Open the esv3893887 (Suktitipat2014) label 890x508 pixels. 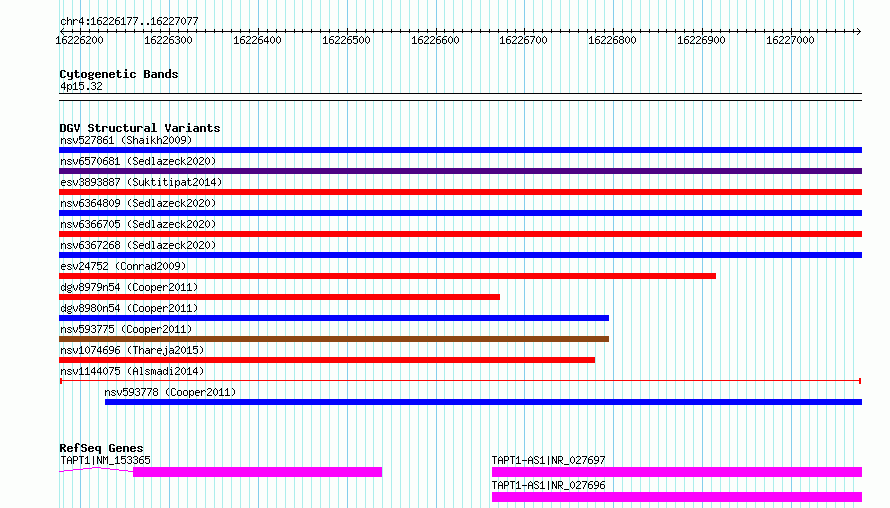click(x=141, y=182)
